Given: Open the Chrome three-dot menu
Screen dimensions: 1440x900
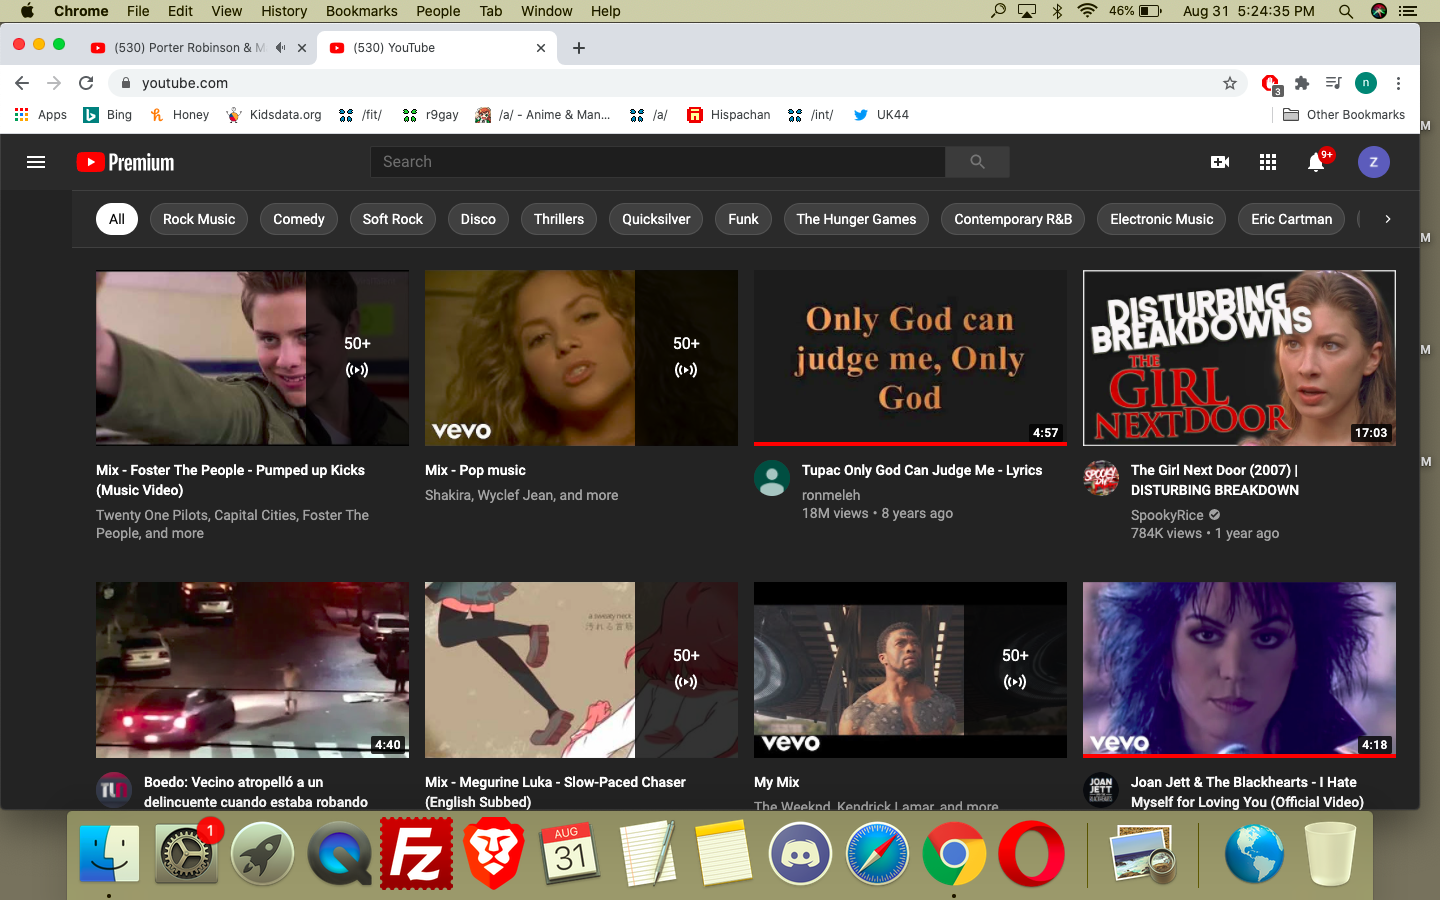Looking at the screenshot, I should point(1398,83).
